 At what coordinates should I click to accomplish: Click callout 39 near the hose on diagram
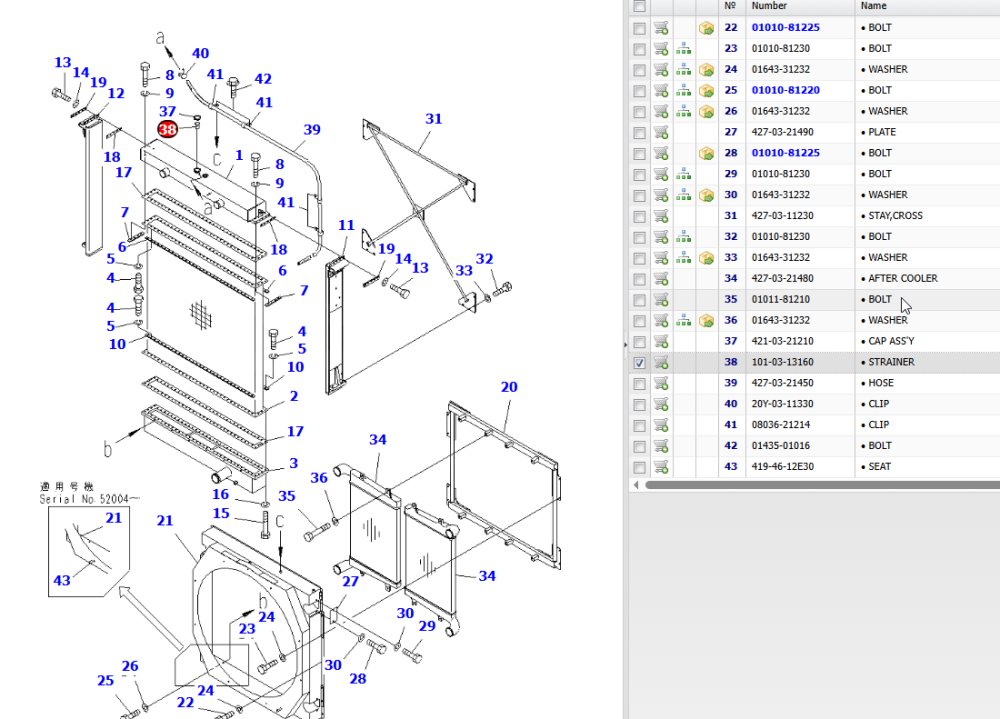[x=312, y=130]
